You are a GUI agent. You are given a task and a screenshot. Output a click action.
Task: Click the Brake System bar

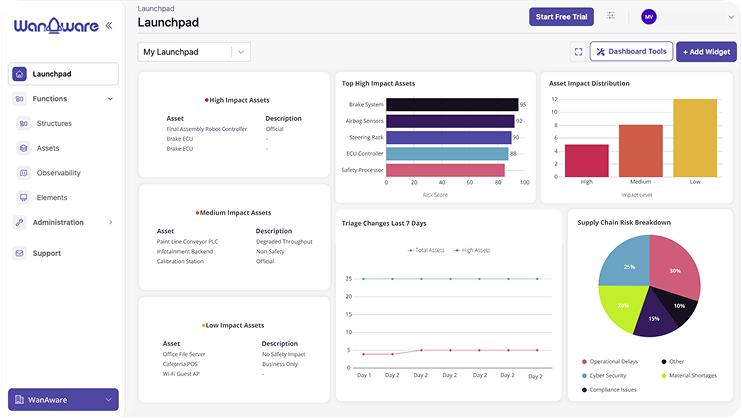(452, 105)
